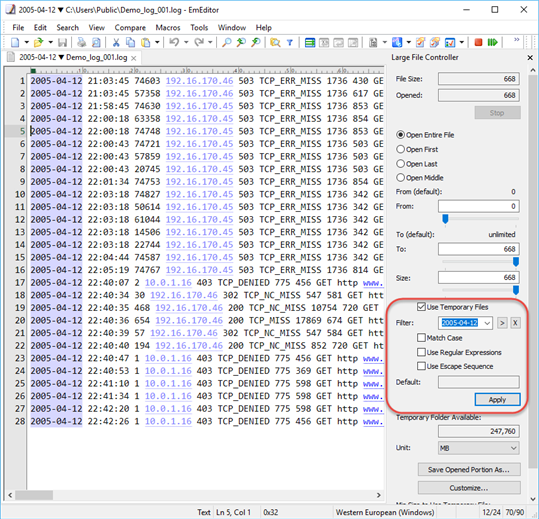Enable Match Case checkbox
539x519 pixels.
click(421, 338)
